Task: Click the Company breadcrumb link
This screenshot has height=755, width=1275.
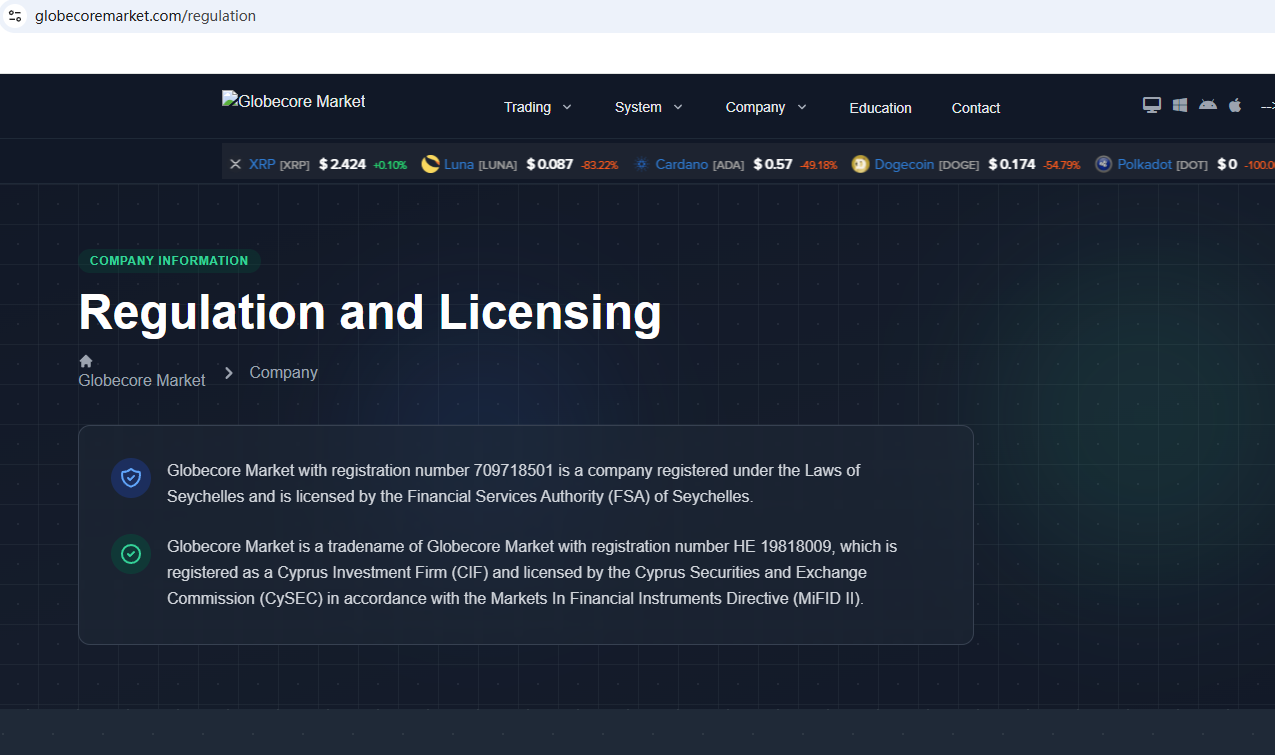Action: click(x=283, y=372)
